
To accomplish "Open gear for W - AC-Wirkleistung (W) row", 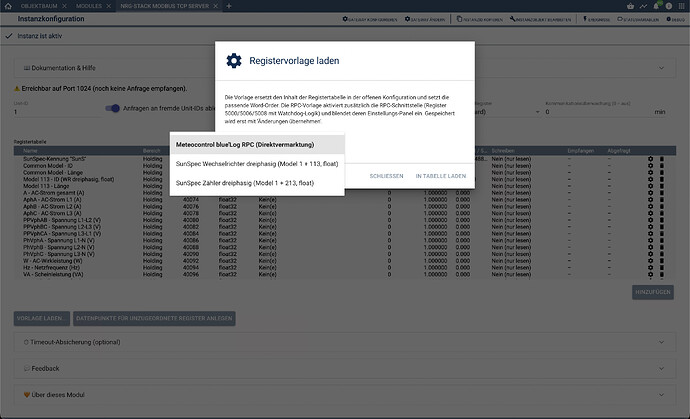I will pos(650,261).
